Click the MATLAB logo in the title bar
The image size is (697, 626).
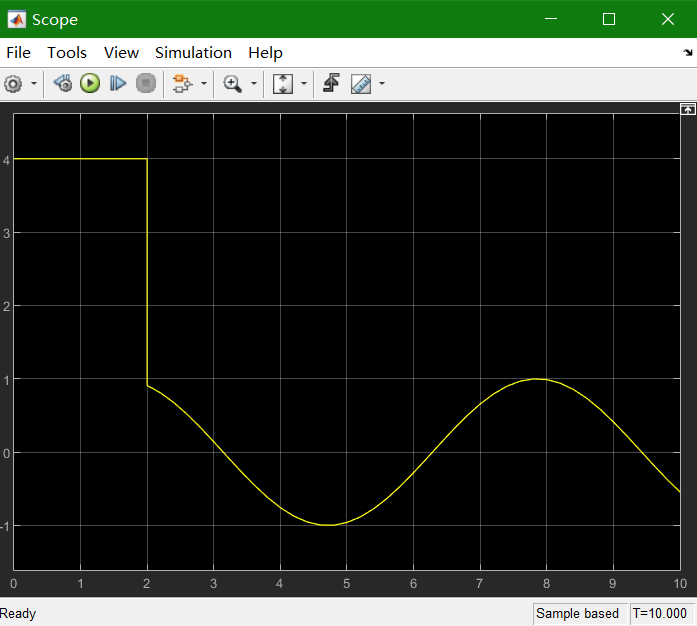[x=17, y=20]
